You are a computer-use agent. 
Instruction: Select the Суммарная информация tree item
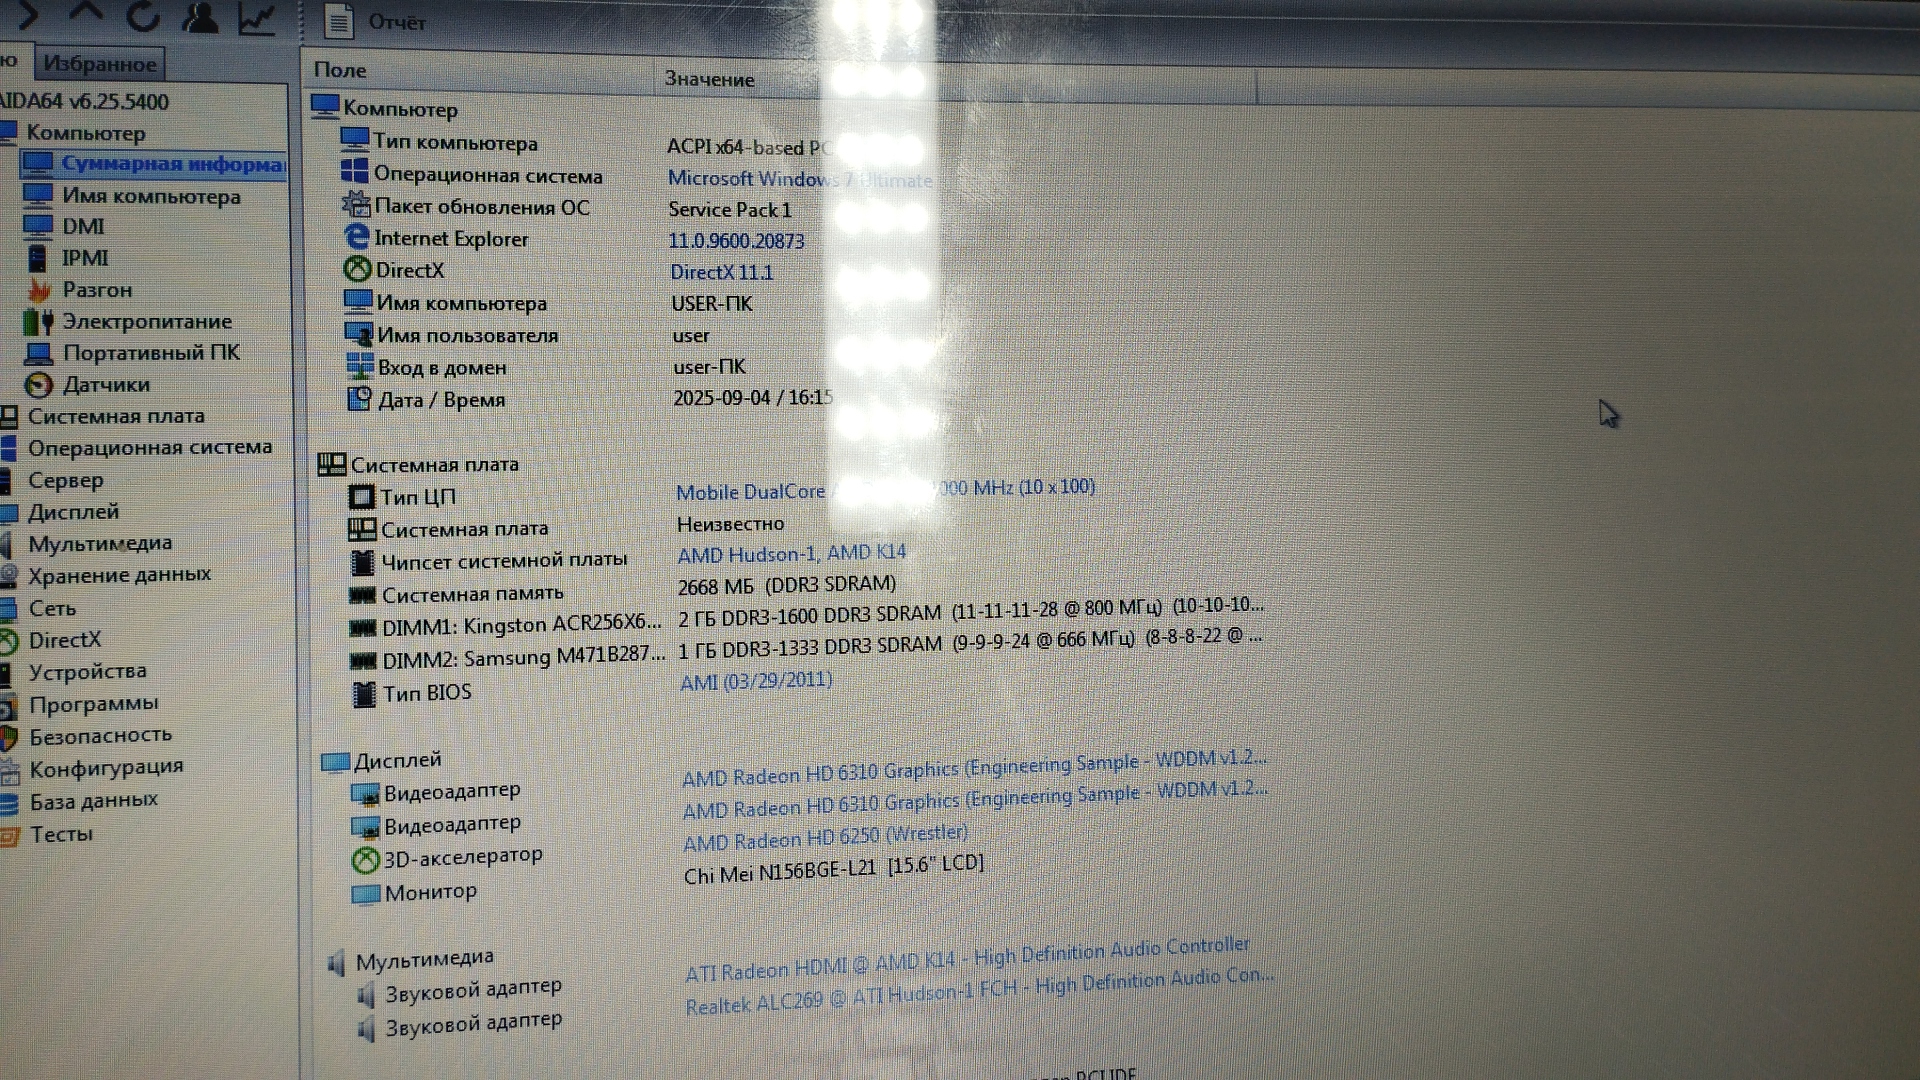tap(171, 164)
